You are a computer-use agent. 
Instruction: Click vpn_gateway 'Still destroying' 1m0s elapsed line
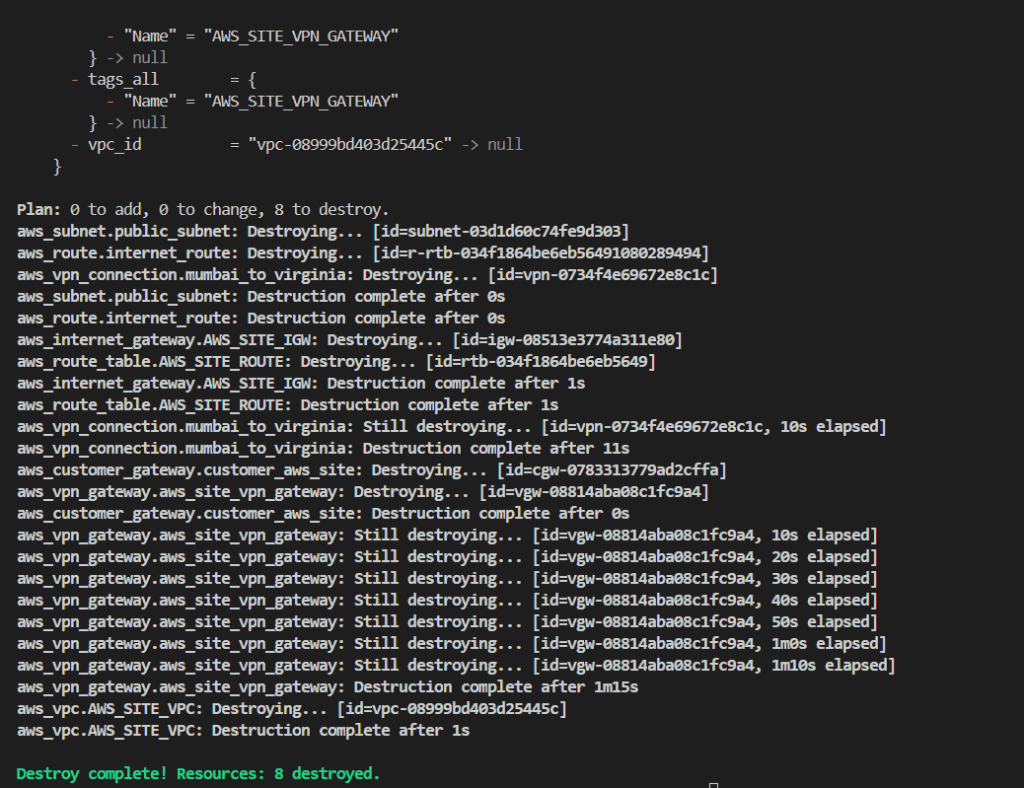(x=451, y=644)
